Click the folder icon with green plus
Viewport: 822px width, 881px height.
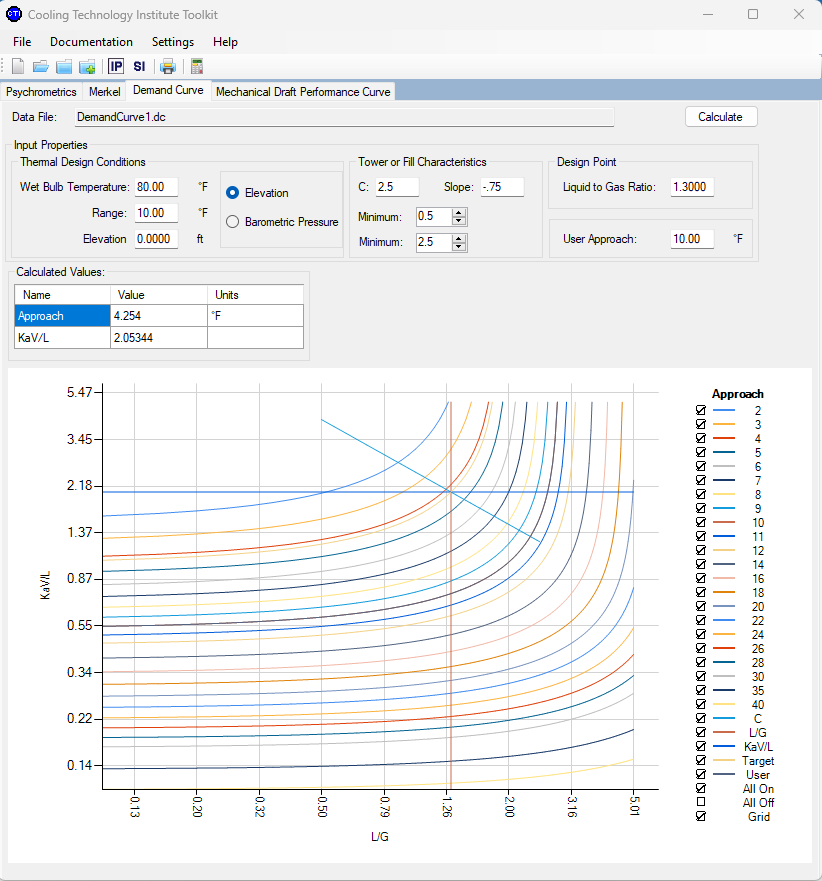pos(87,67)
